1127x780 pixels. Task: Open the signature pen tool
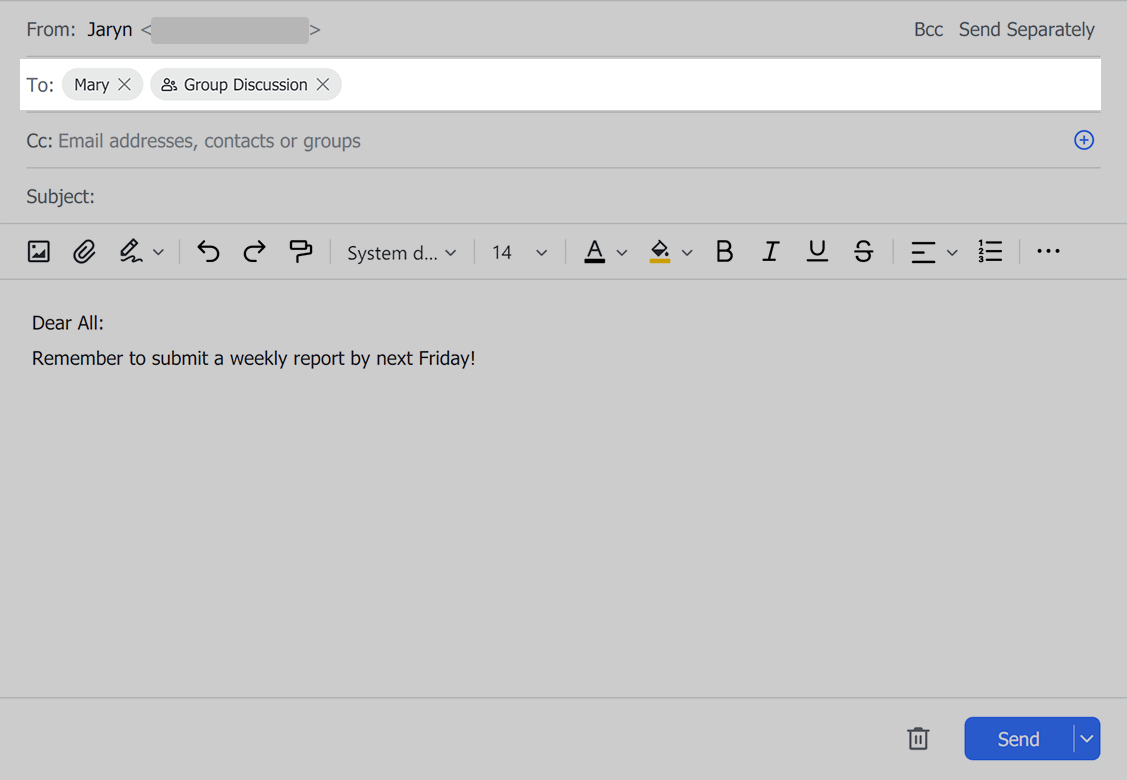(x=131, y=252)
